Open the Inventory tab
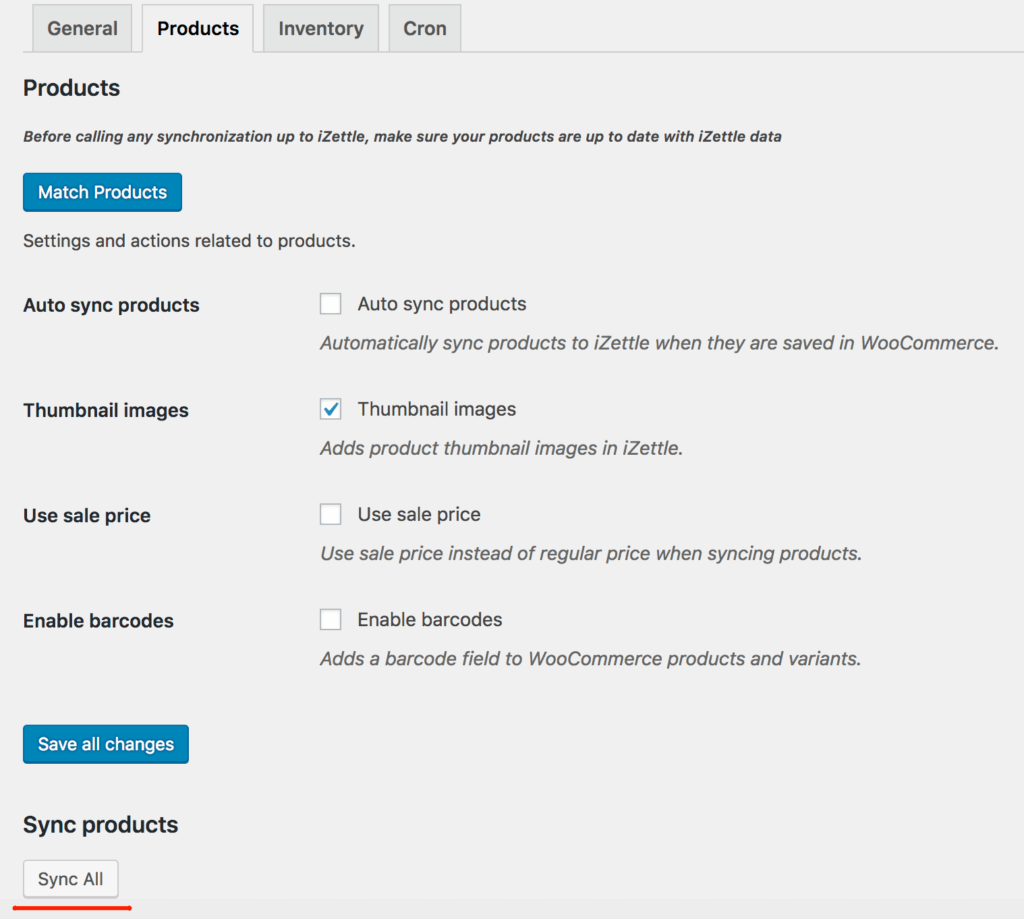1024x919 pixels. [320, 28]
